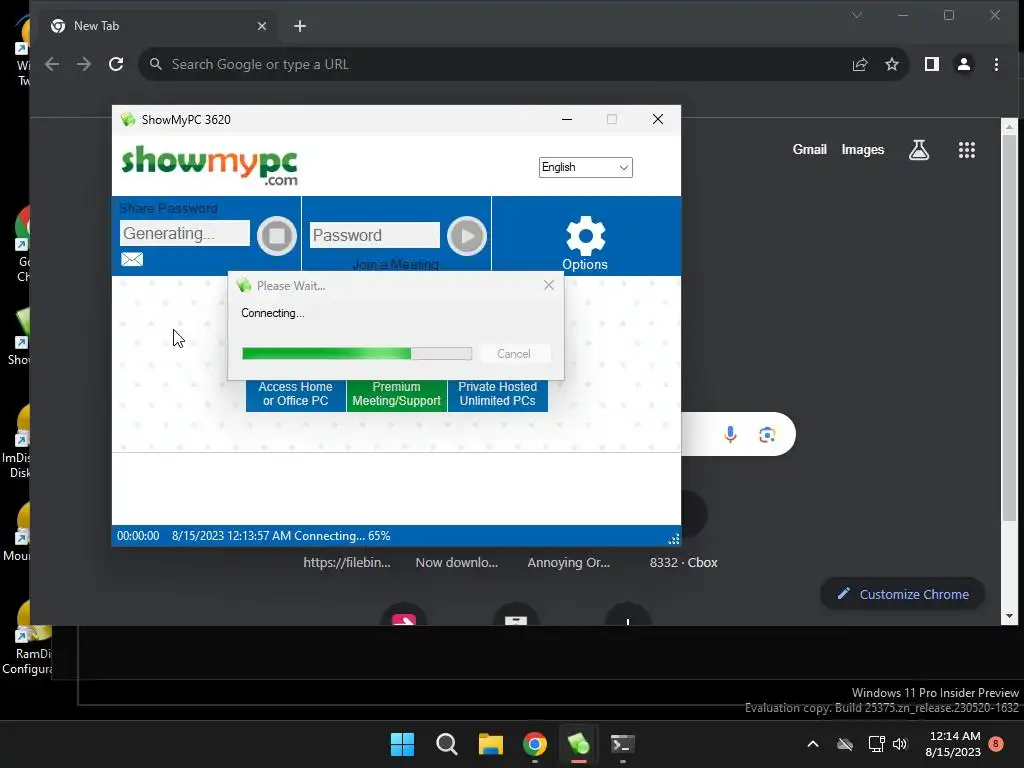Focus the meeting Password field
Image resolution: width=1024 pixels, height=768 pixels.
[x=375, y=235]
